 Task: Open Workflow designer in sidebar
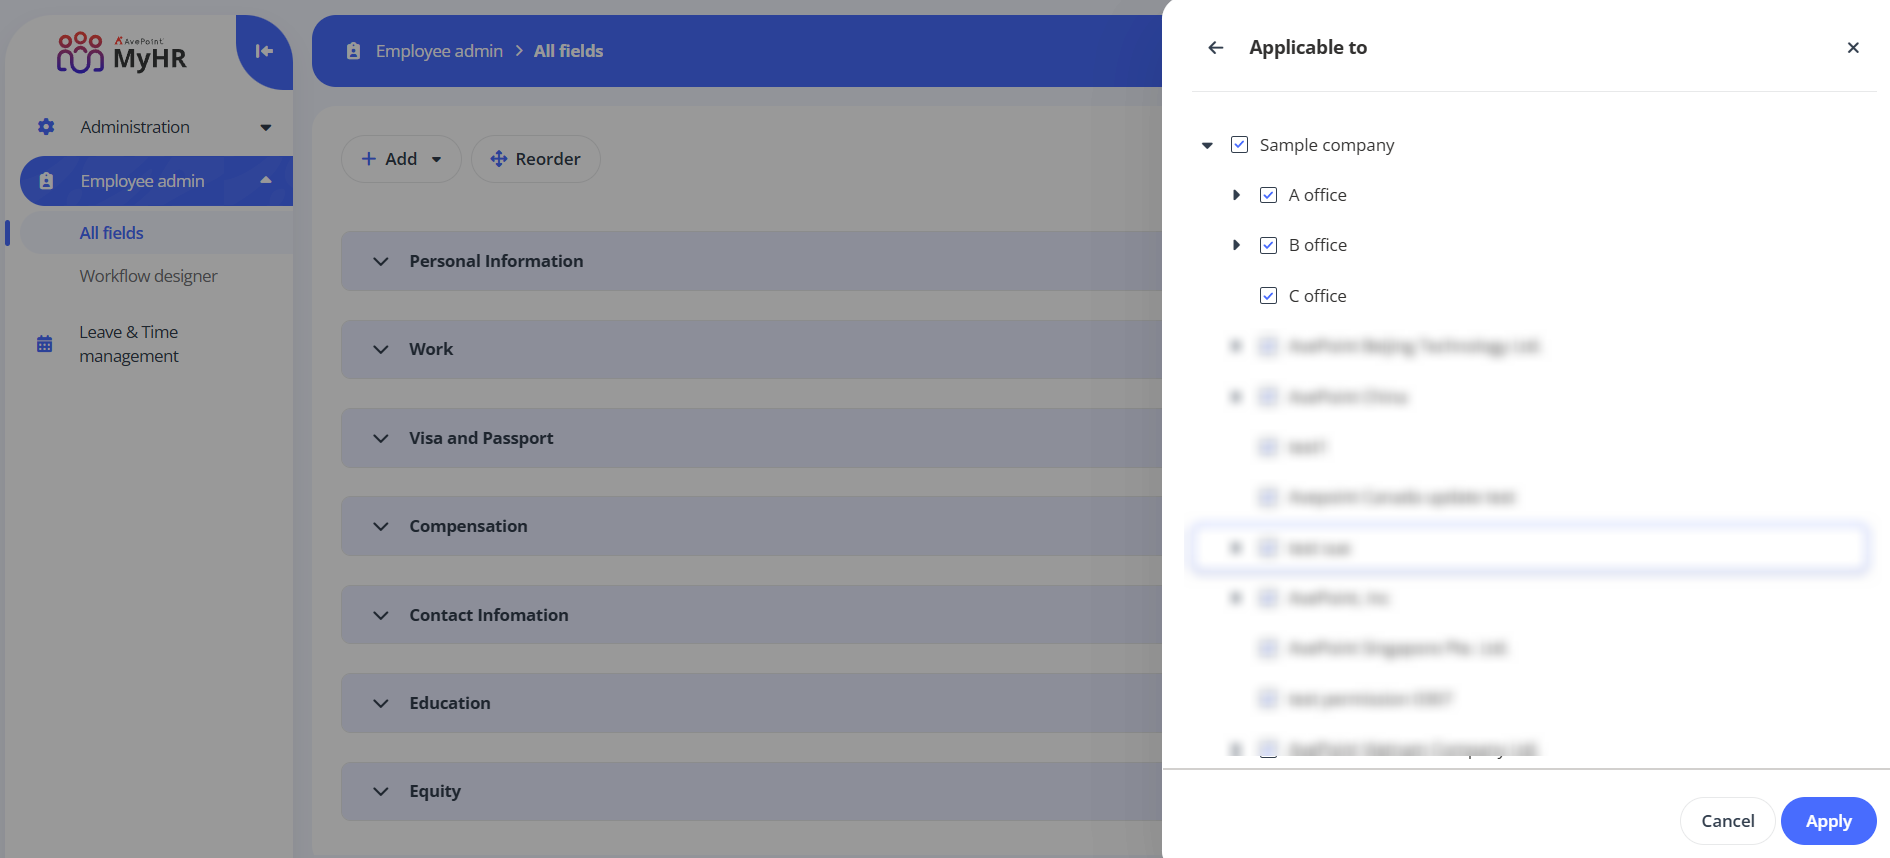click(148, 276)
